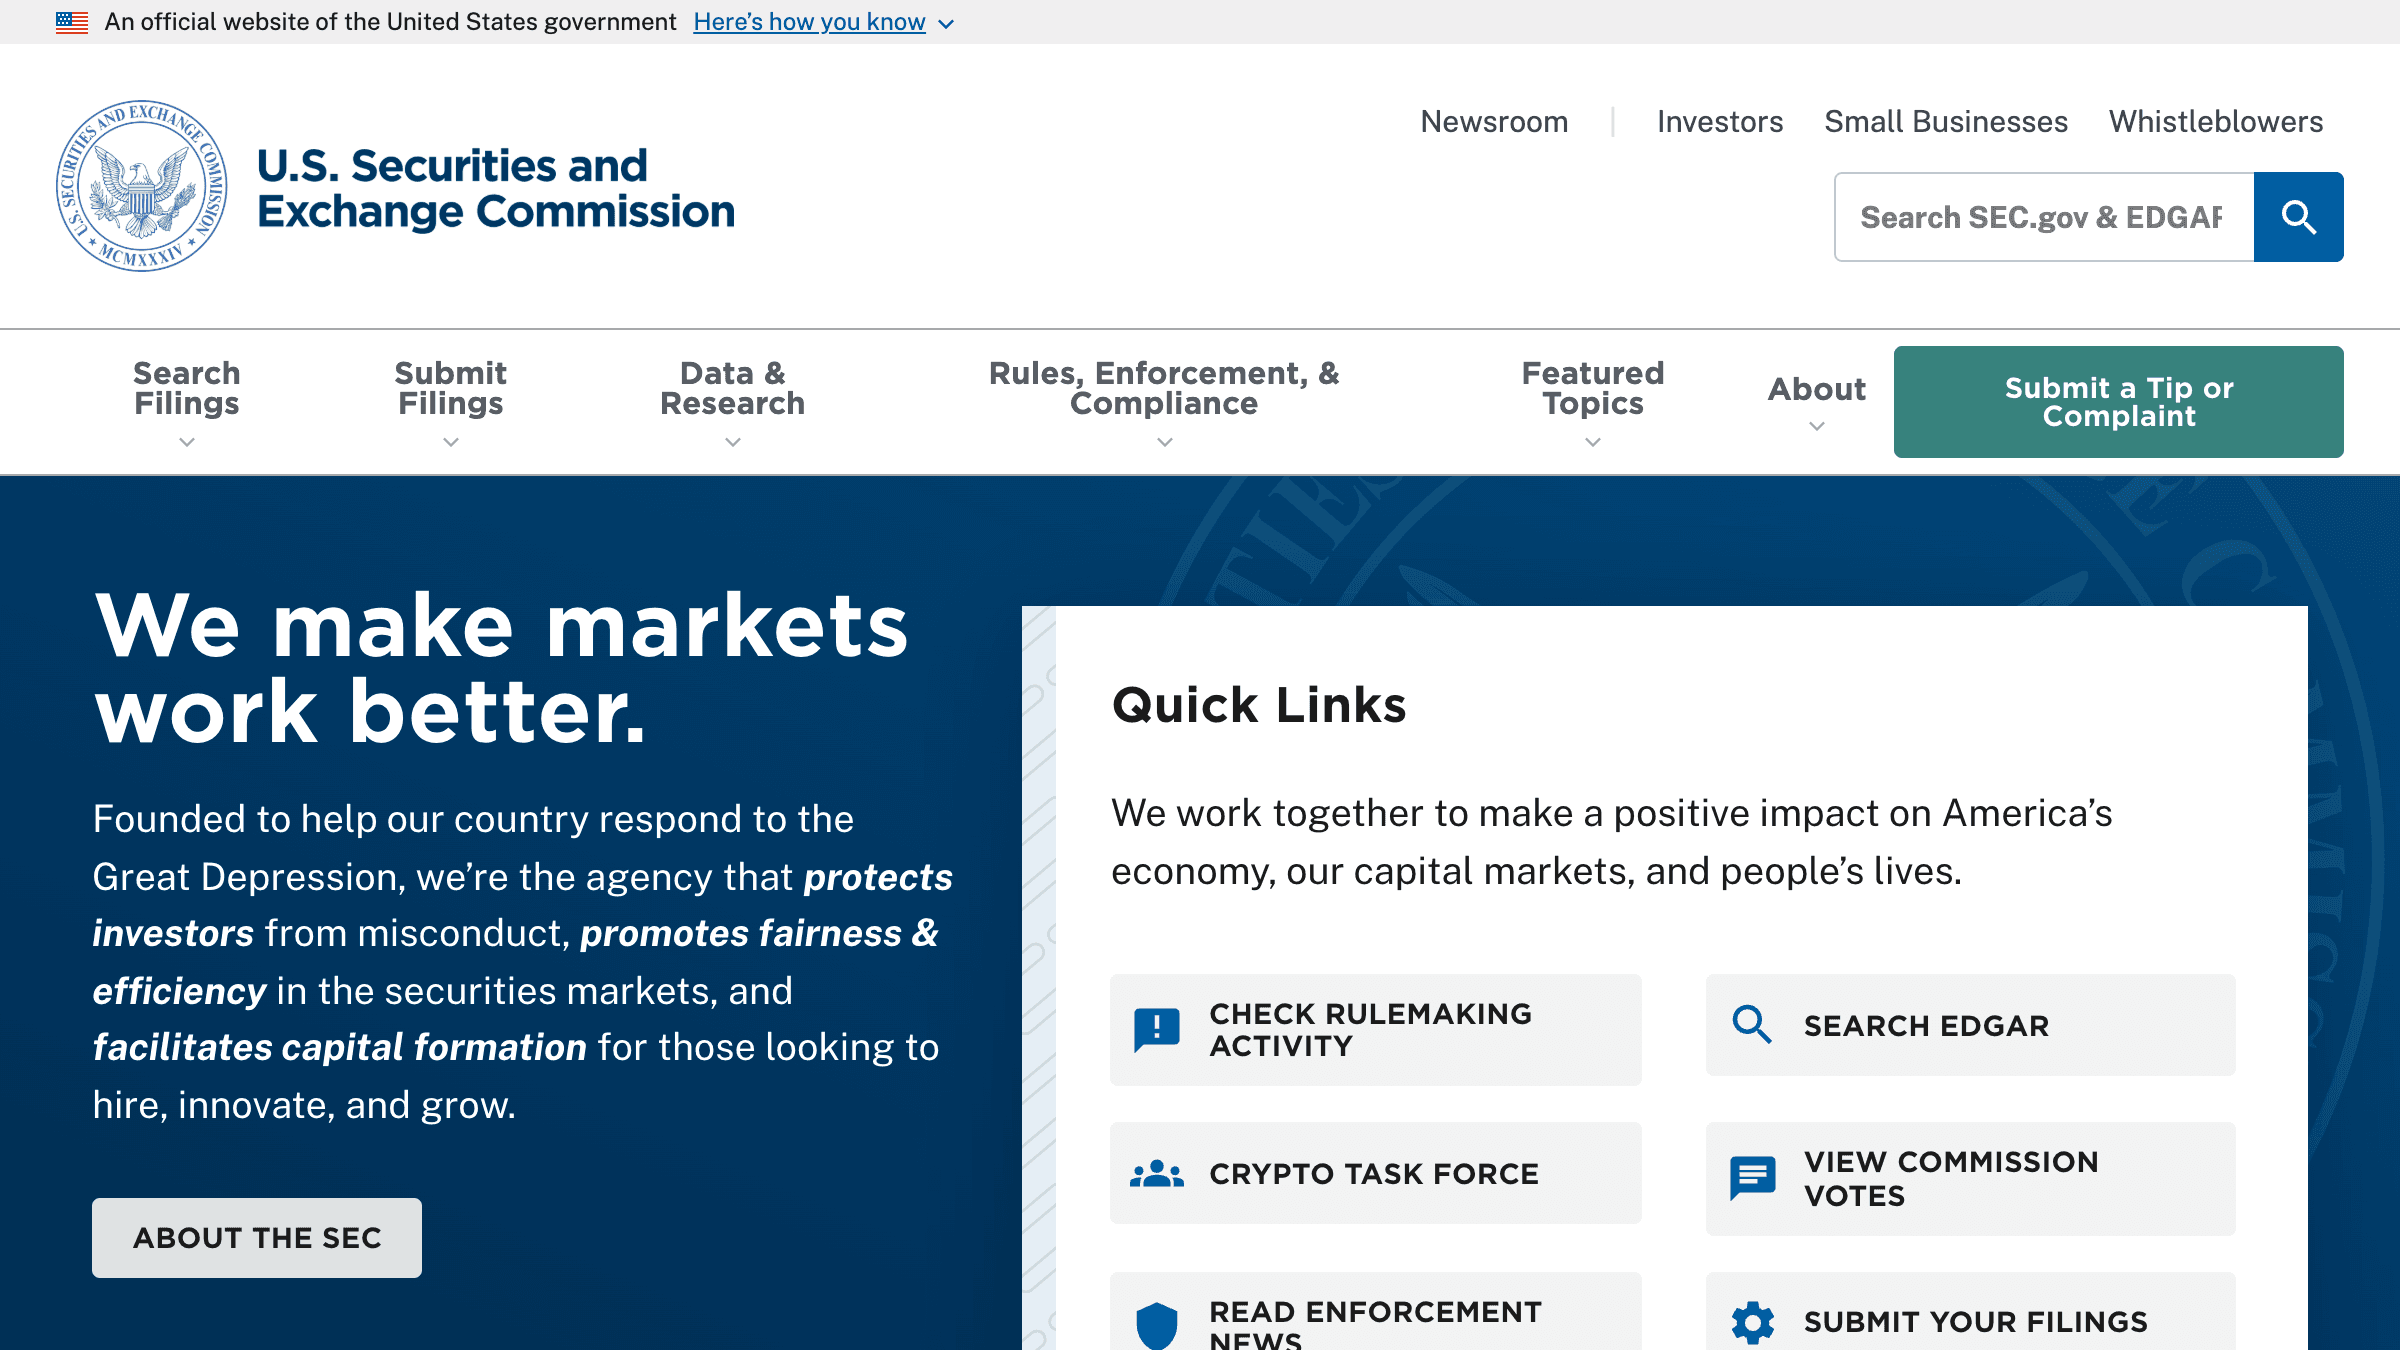Click the "Here's how you know" link
This screenshot has height=1350, width=2400.
tap(809, 22)
